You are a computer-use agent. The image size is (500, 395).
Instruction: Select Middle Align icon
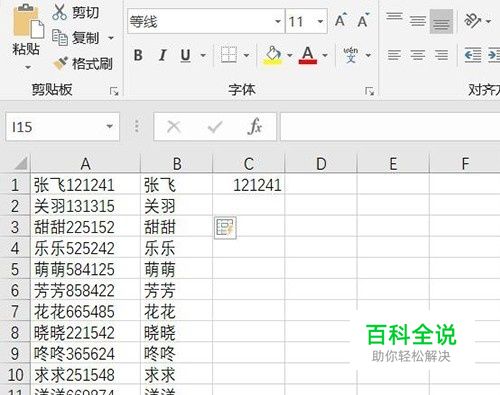point(418,21)
